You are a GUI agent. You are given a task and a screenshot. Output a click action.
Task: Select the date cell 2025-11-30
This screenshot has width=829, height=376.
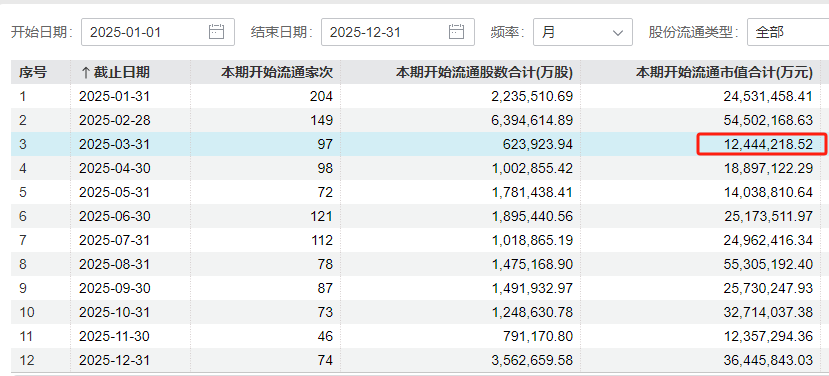pyautogui.click(x=115, y=336)
